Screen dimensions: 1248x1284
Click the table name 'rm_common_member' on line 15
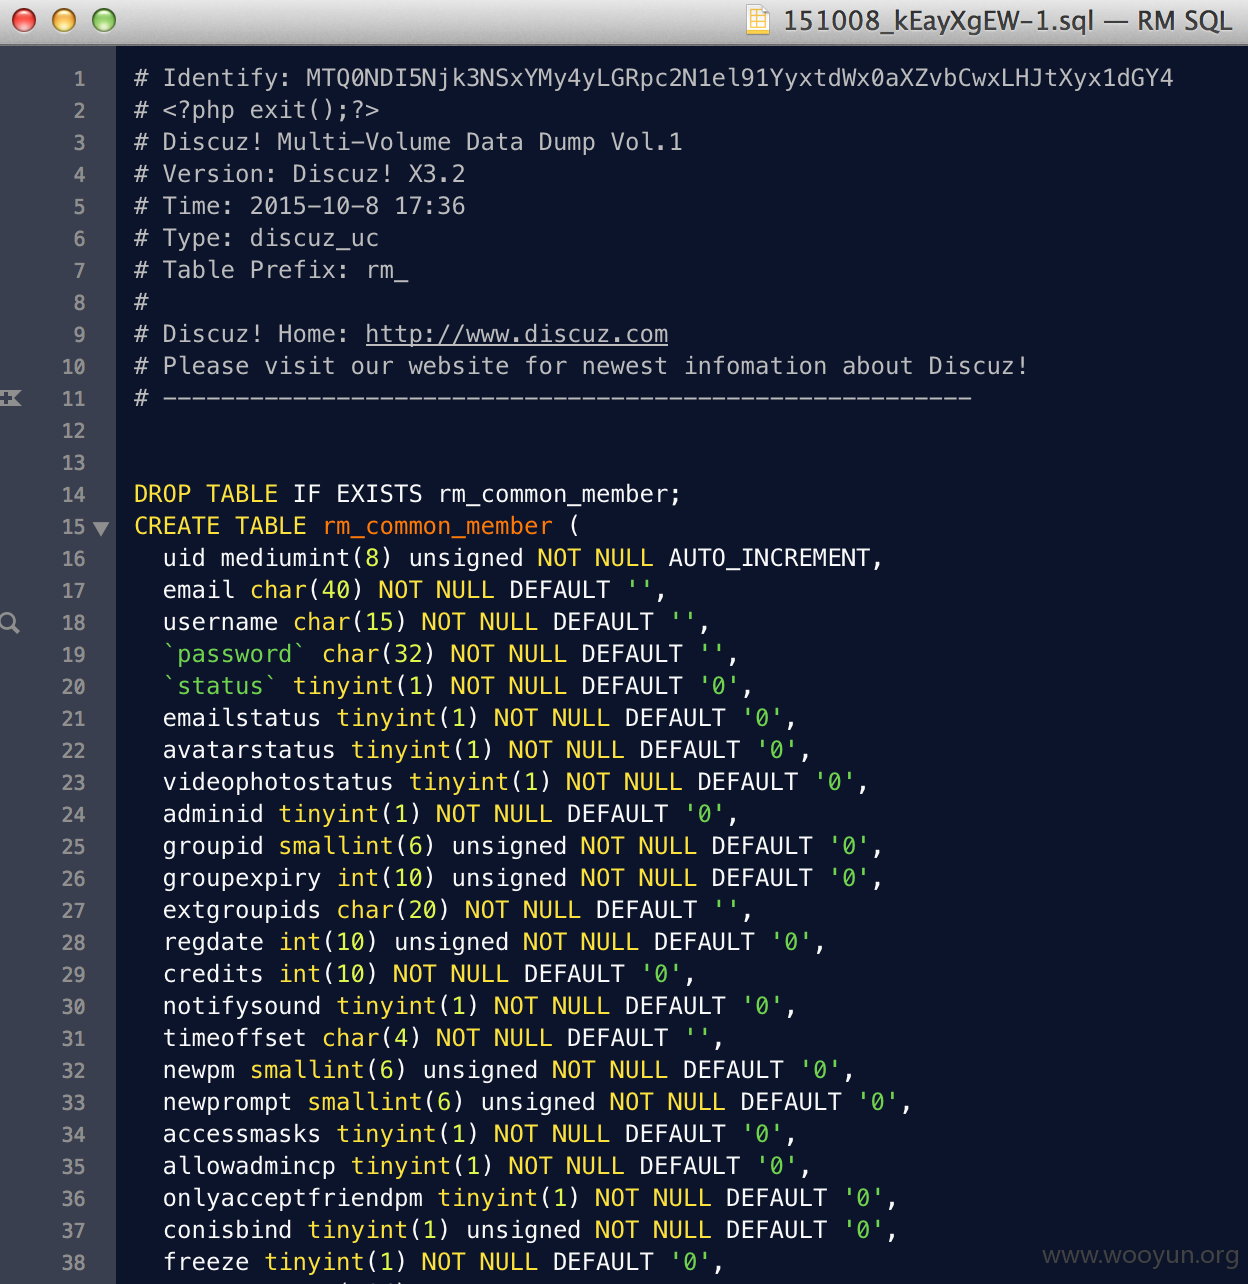(x=438, y=526)
